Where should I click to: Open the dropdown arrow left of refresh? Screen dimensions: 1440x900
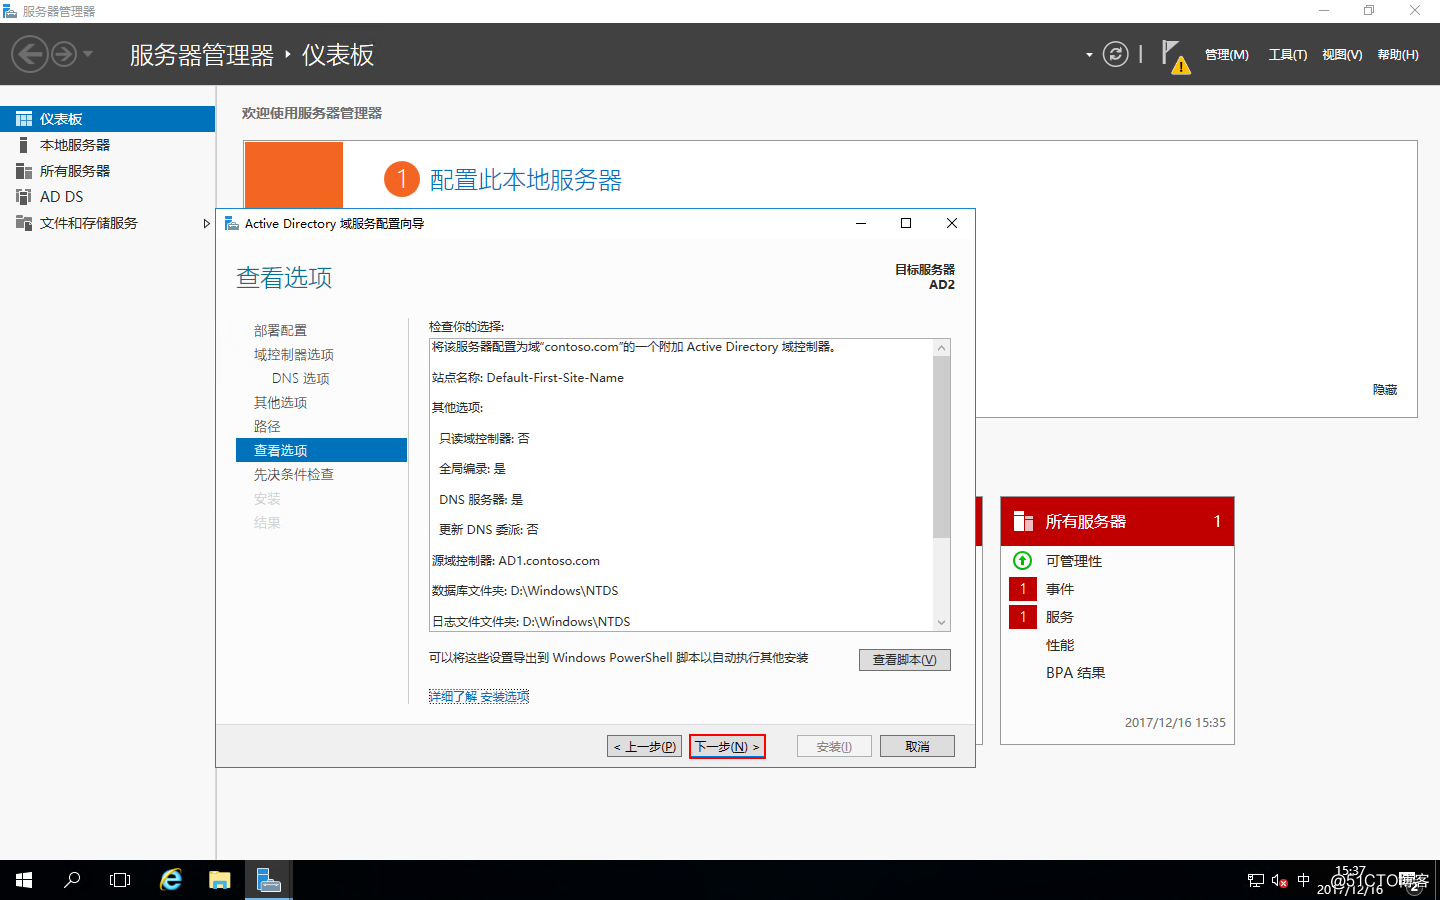(1089, 55)
